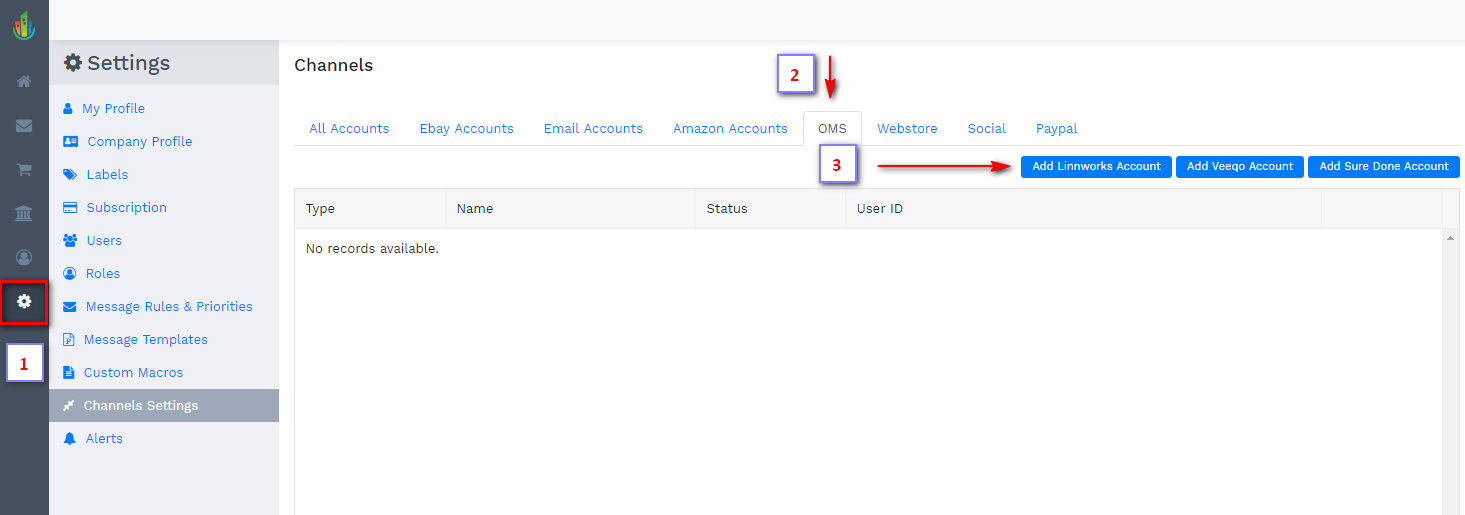Click Add Linnworks Account button

click(x=1096, y=167)
